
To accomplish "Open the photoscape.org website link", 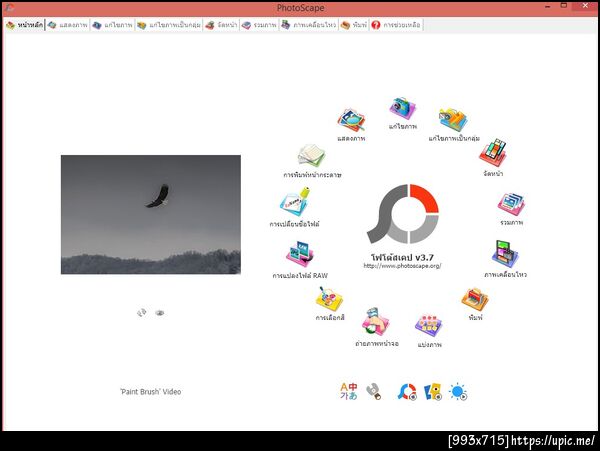I will coord(402,266).
